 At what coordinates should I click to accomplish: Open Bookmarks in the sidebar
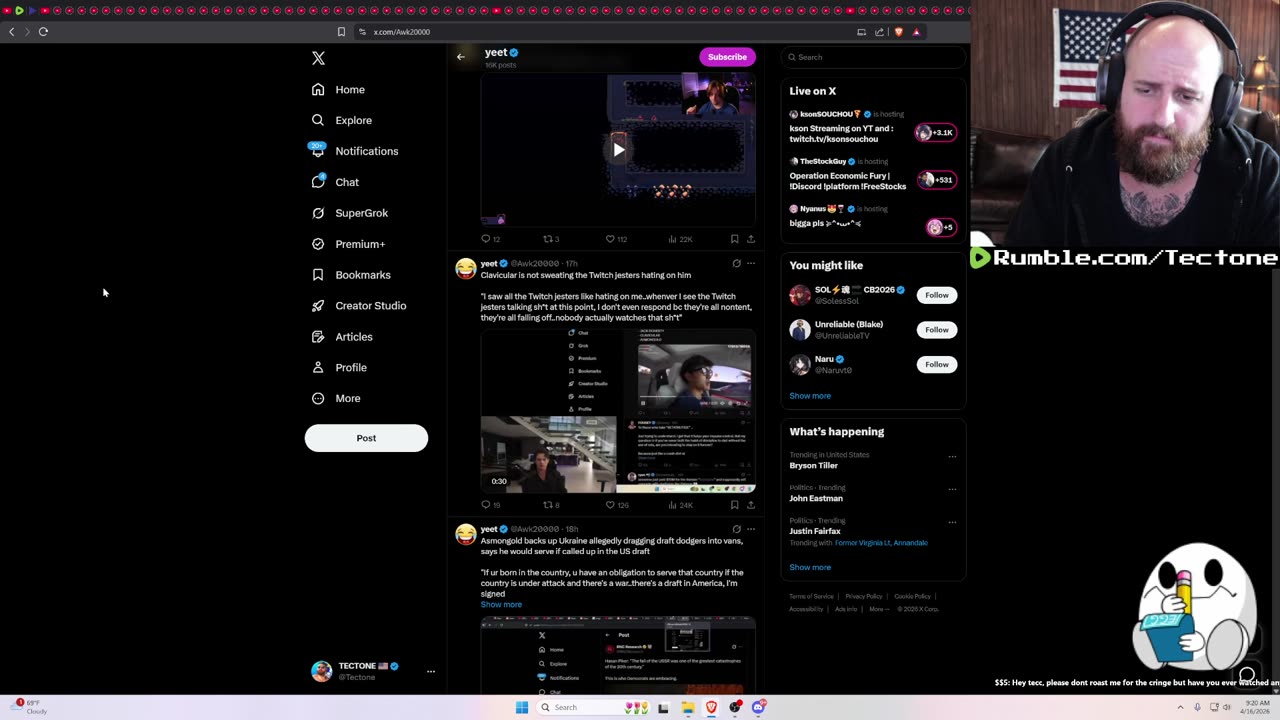point(351,275)
